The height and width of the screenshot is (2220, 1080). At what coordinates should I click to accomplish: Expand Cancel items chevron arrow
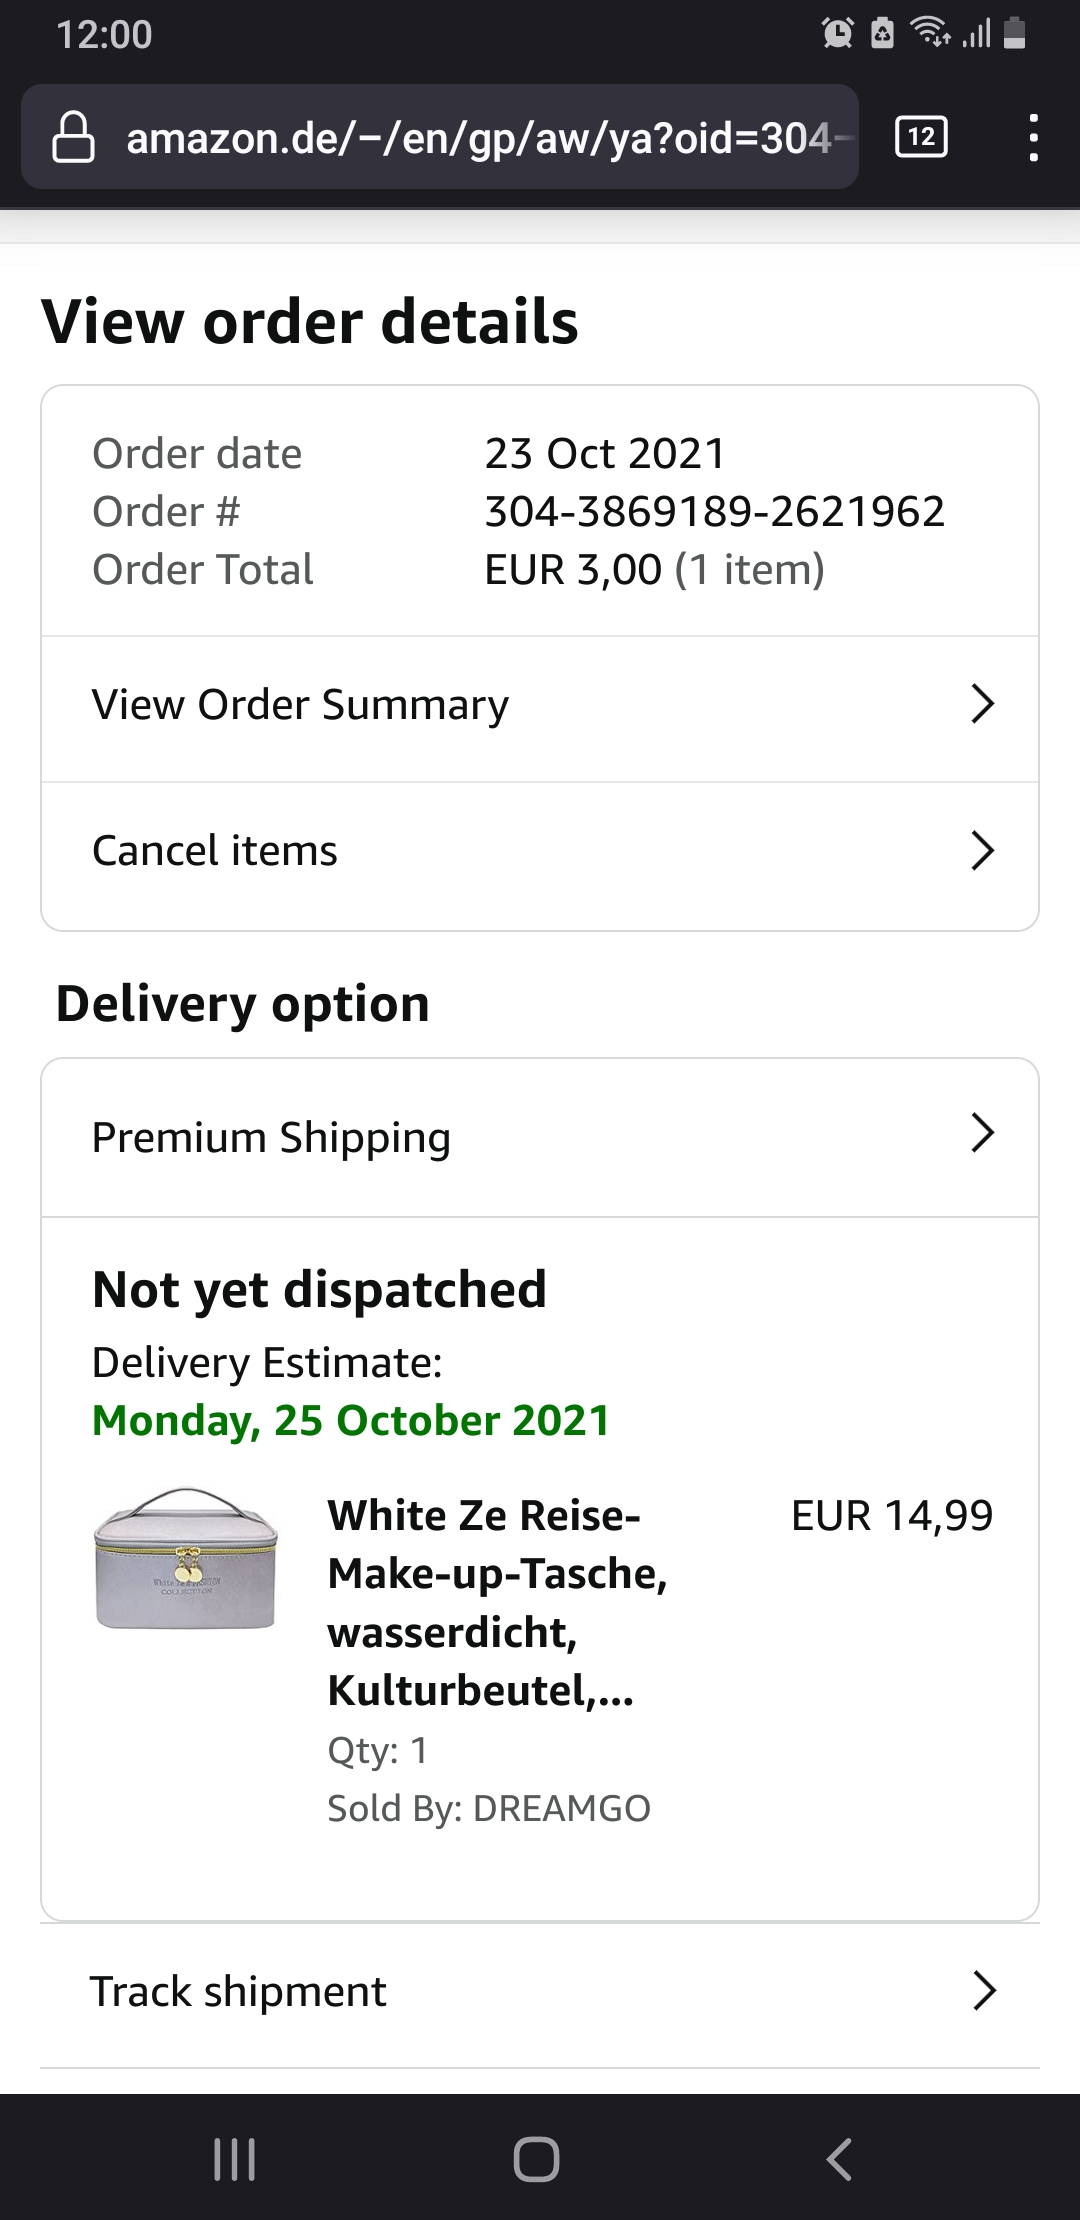[x=982, y=851]
